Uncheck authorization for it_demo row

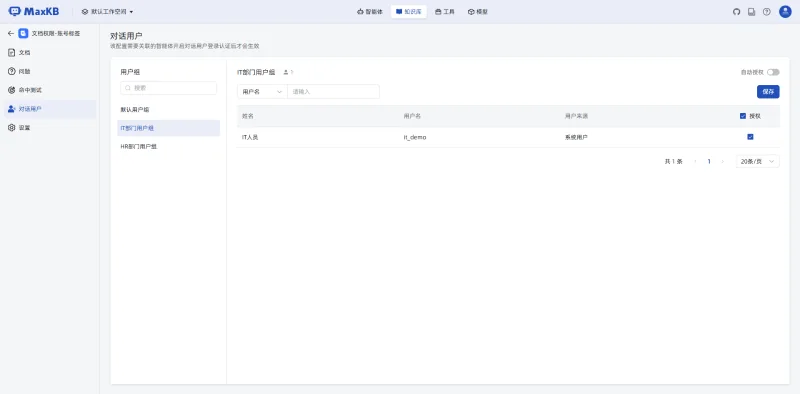pyautogui.click(x=750, y=137)
